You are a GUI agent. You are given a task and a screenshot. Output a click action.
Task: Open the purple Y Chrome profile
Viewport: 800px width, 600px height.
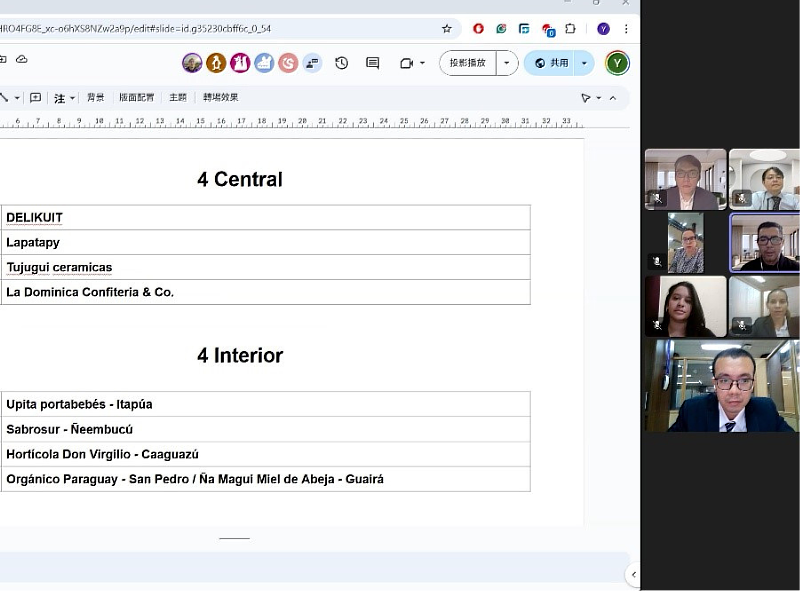[x=603, y=29]
